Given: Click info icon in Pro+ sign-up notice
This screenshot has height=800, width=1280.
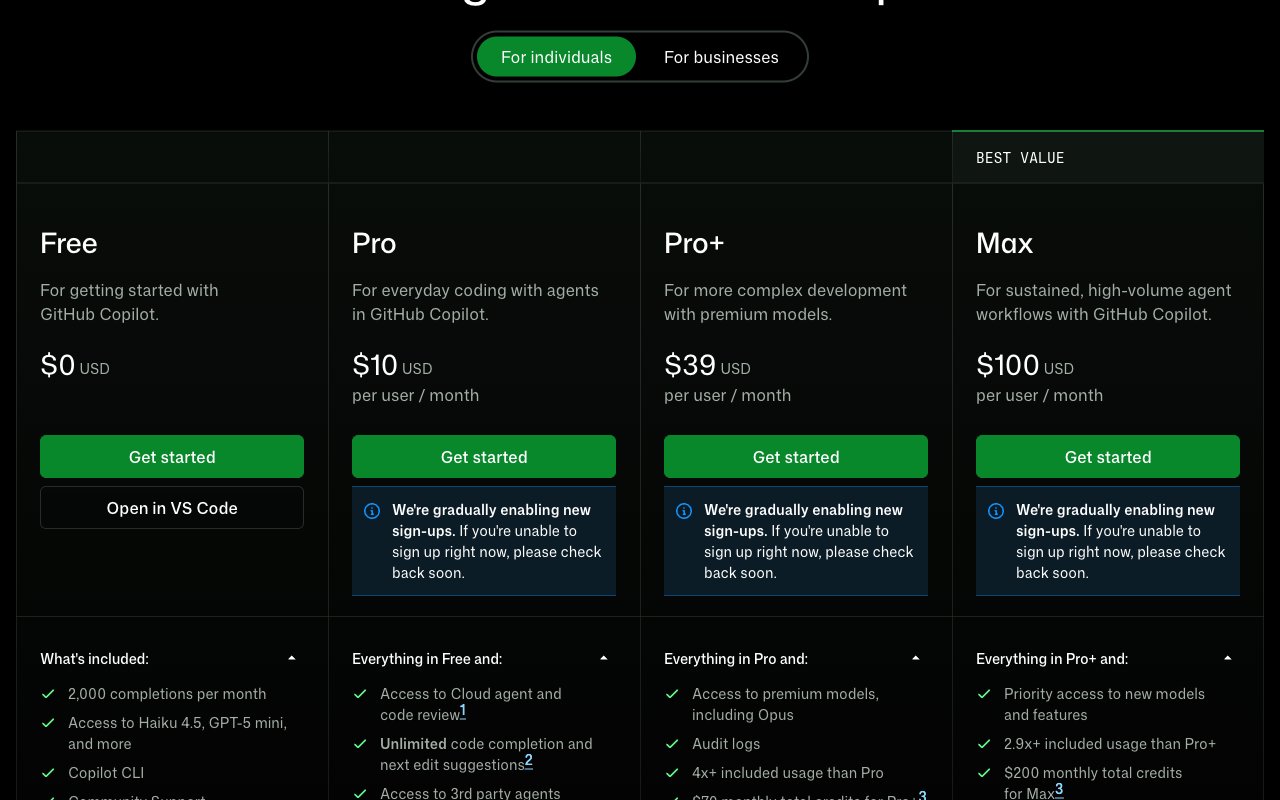Looking at the screenshot, I should (684, 511).
